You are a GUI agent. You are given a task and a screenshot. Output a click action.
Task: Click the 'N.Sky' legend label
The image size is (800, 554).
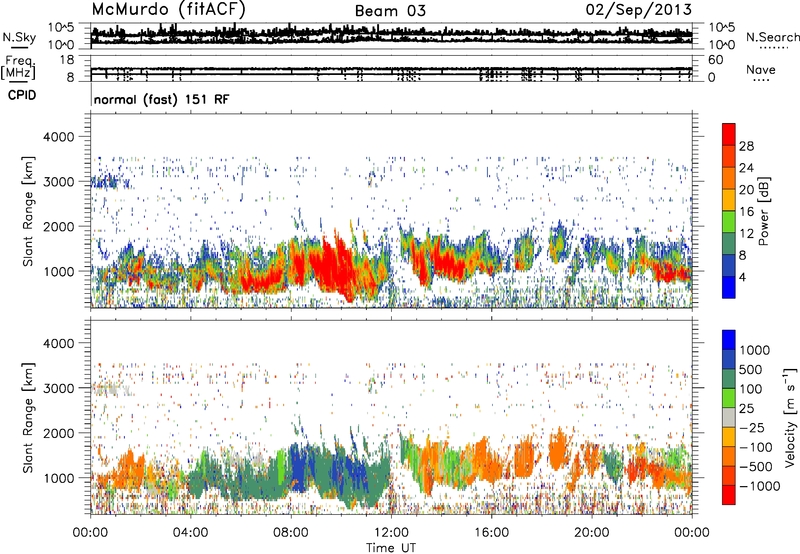(19, 37)
